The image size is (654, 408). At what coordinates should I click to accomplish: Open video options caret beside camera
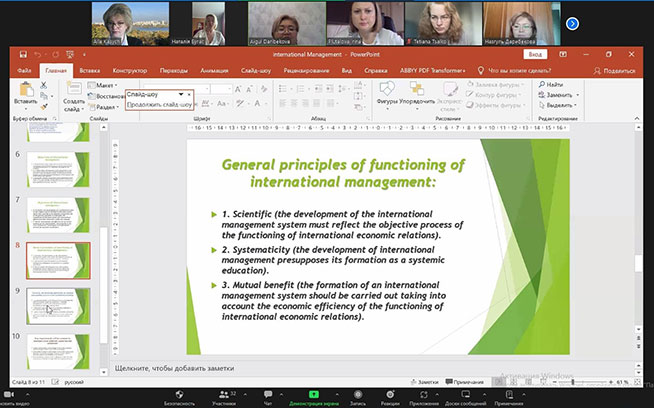tap(28, 394)
